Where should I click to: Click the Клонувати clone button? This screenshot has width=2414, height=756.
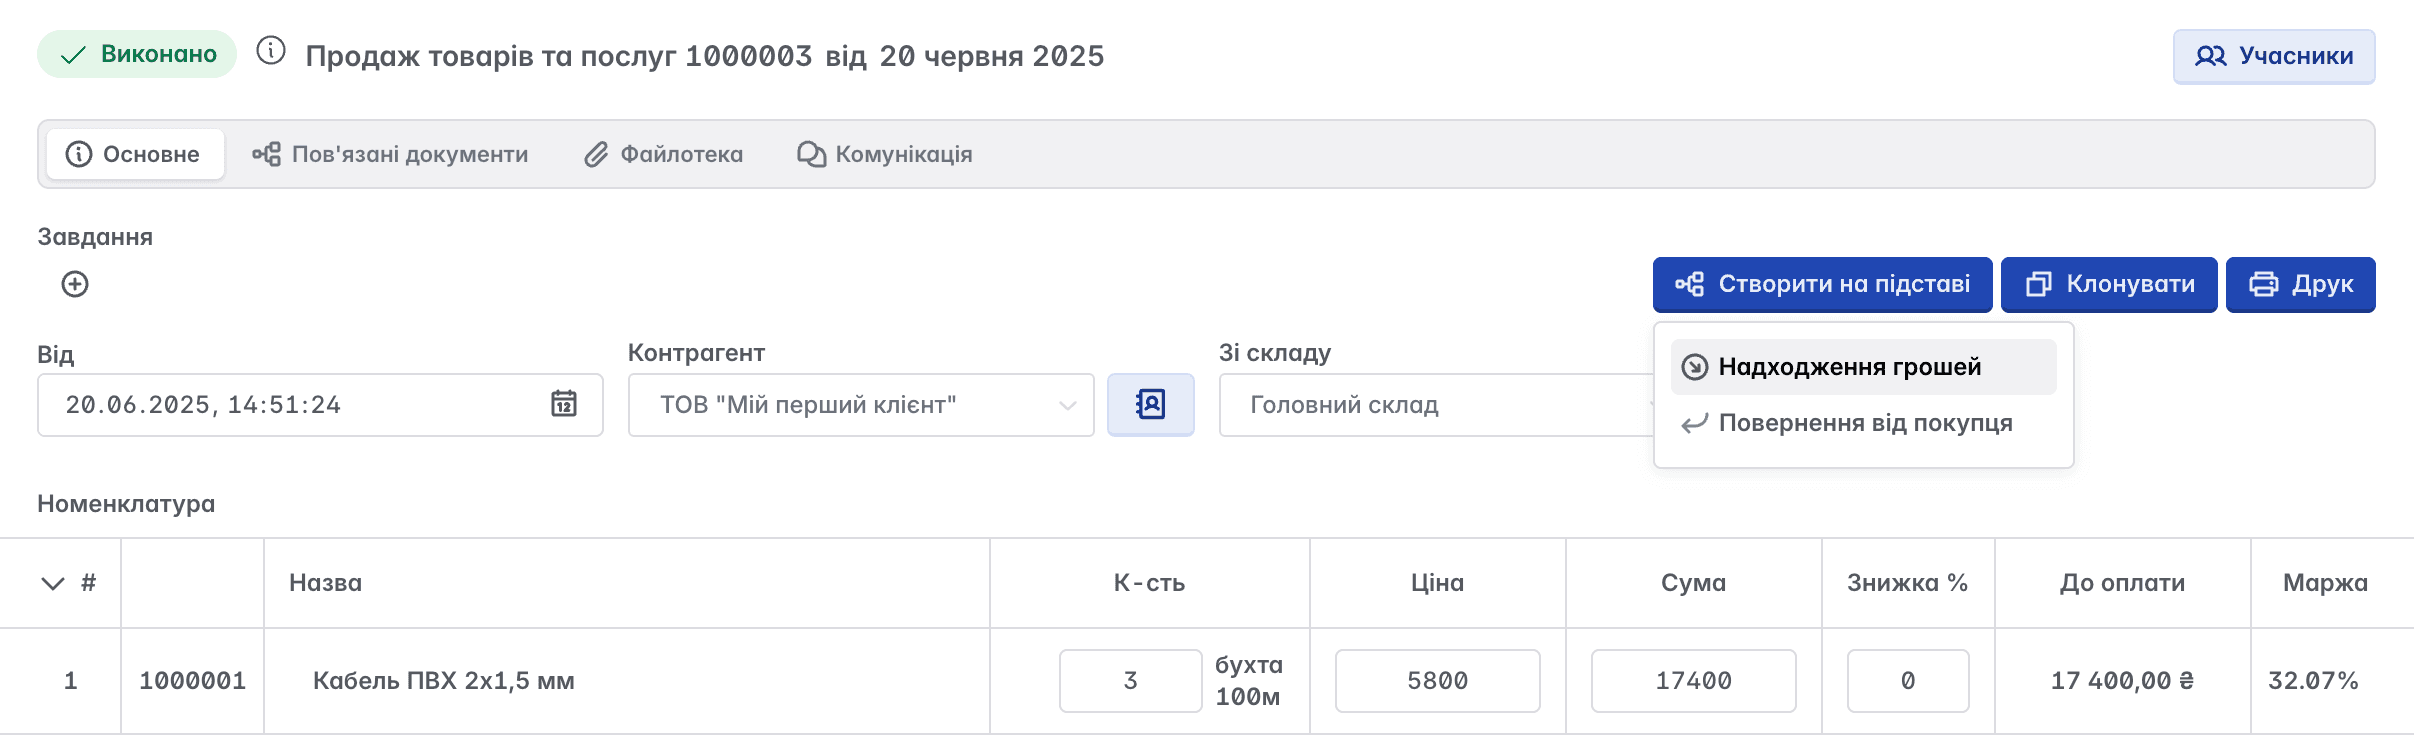click(x=2109, y=285)
